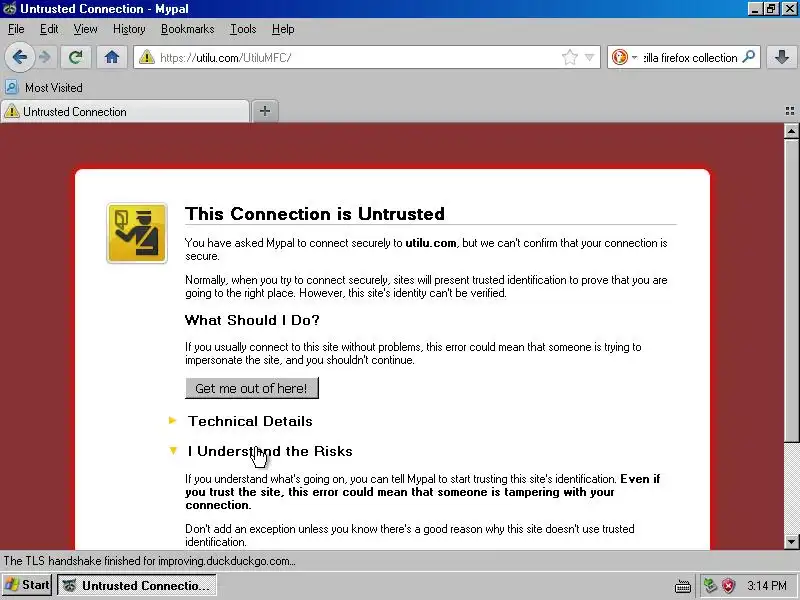Open a new tab with the plus button
The height and width of the screenshot is (600, 800).
[265, 111]
